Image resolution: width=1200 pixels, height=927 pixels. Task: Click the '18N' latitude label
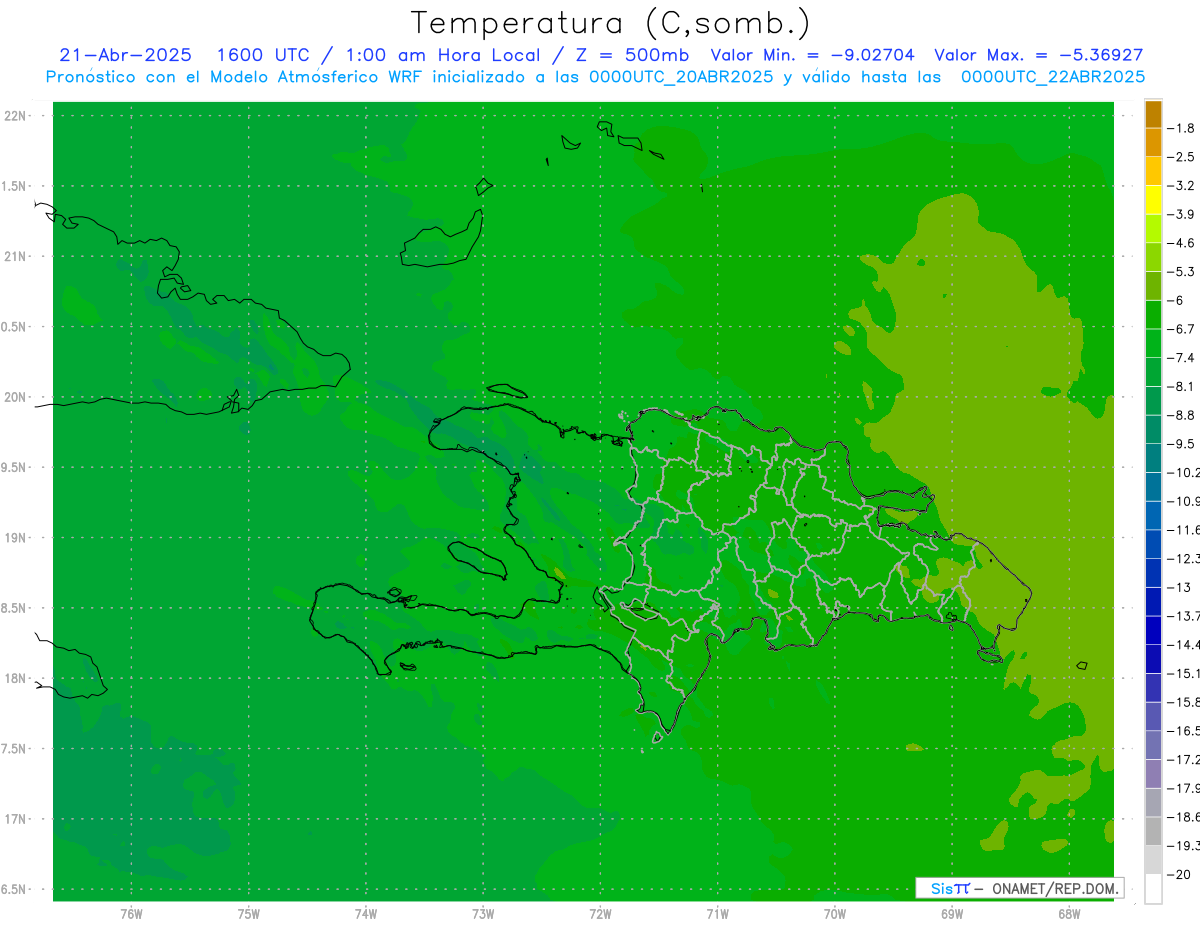pos(15,679)
